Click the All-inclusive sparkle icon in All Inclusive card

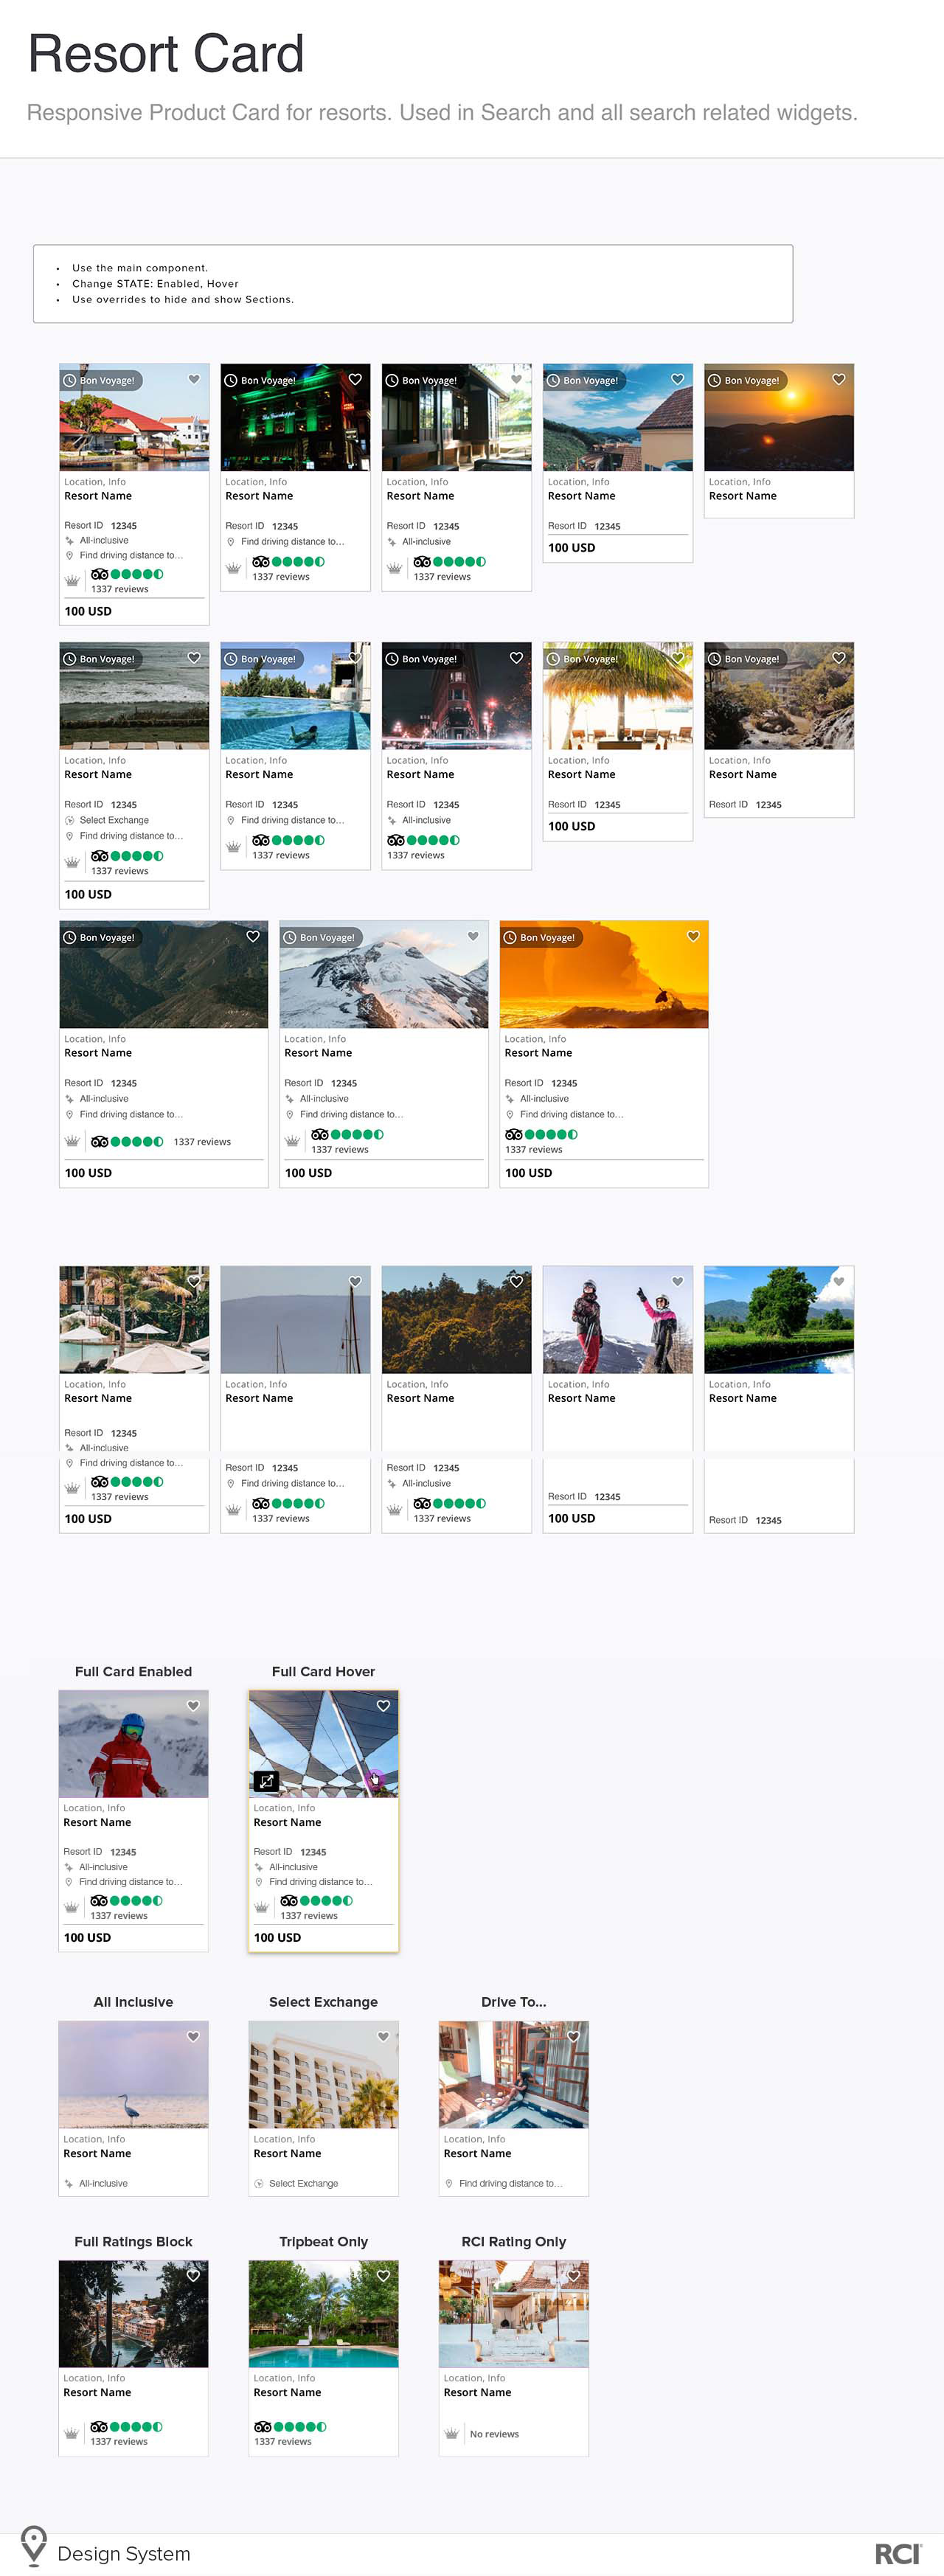click(x=69, y=2183)
